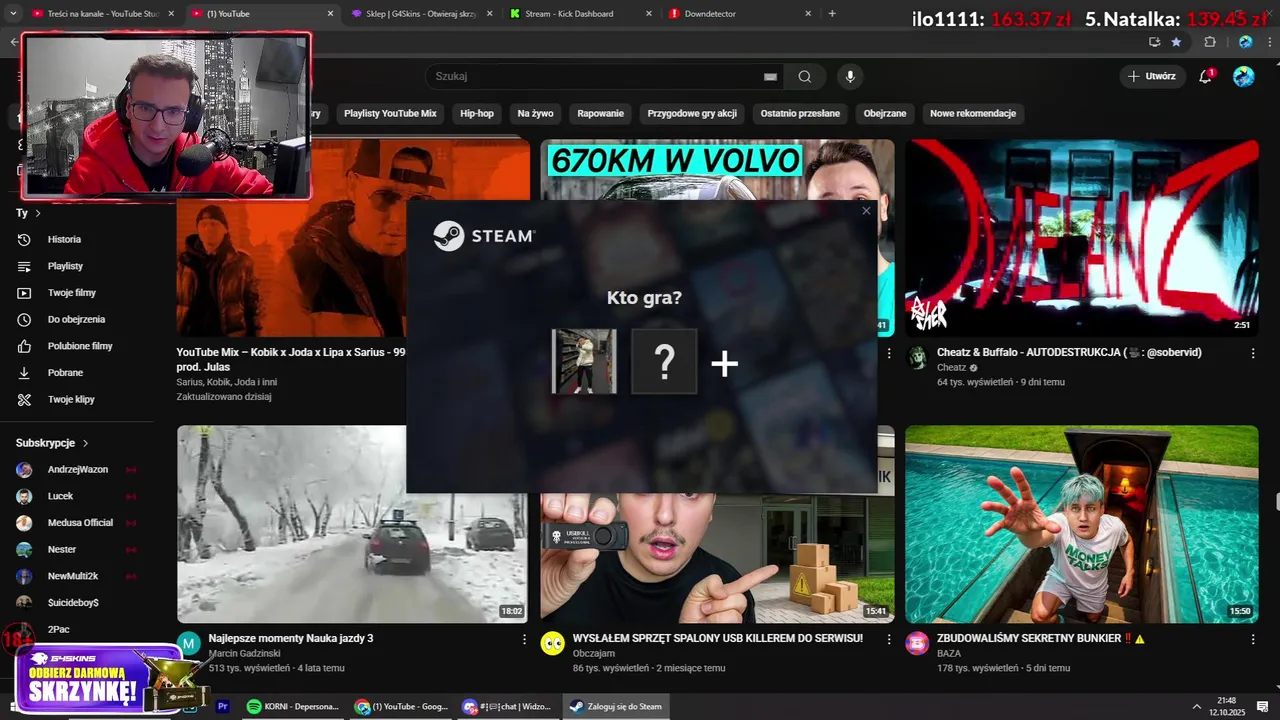Choose the question mark Steam profile
The height and width of the screenshot is (720, 1280).
click(x=664, y=361)
